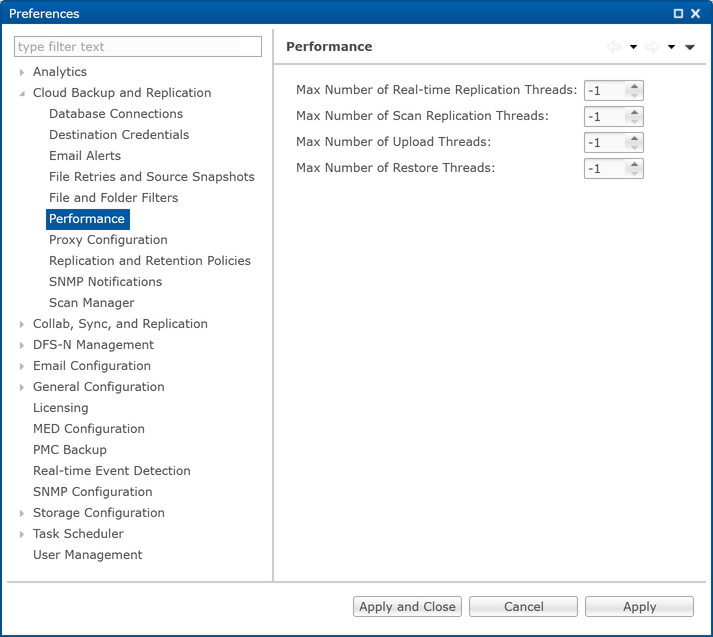Expand the Task Scheduler node
This screenshot has width=713, height=637.
point(21,534)
